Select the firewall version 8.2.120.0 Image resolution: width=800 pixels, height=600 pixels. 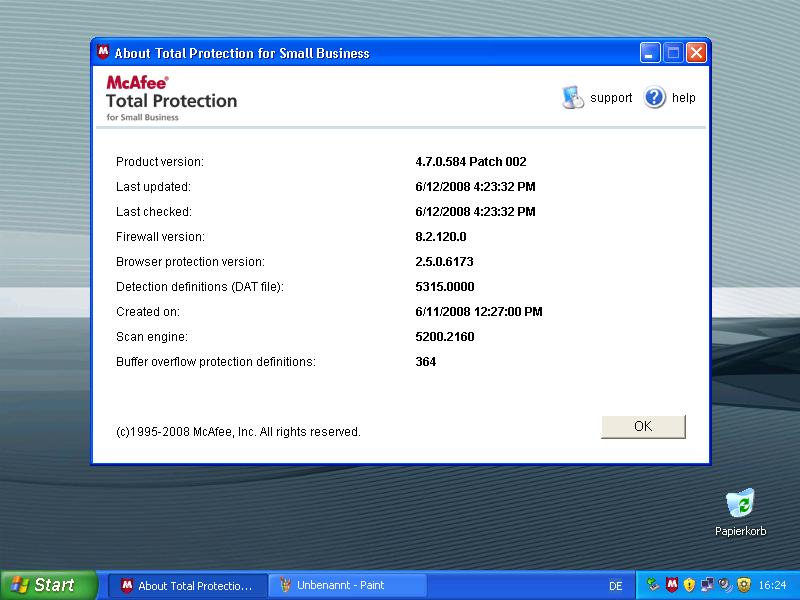441,237
